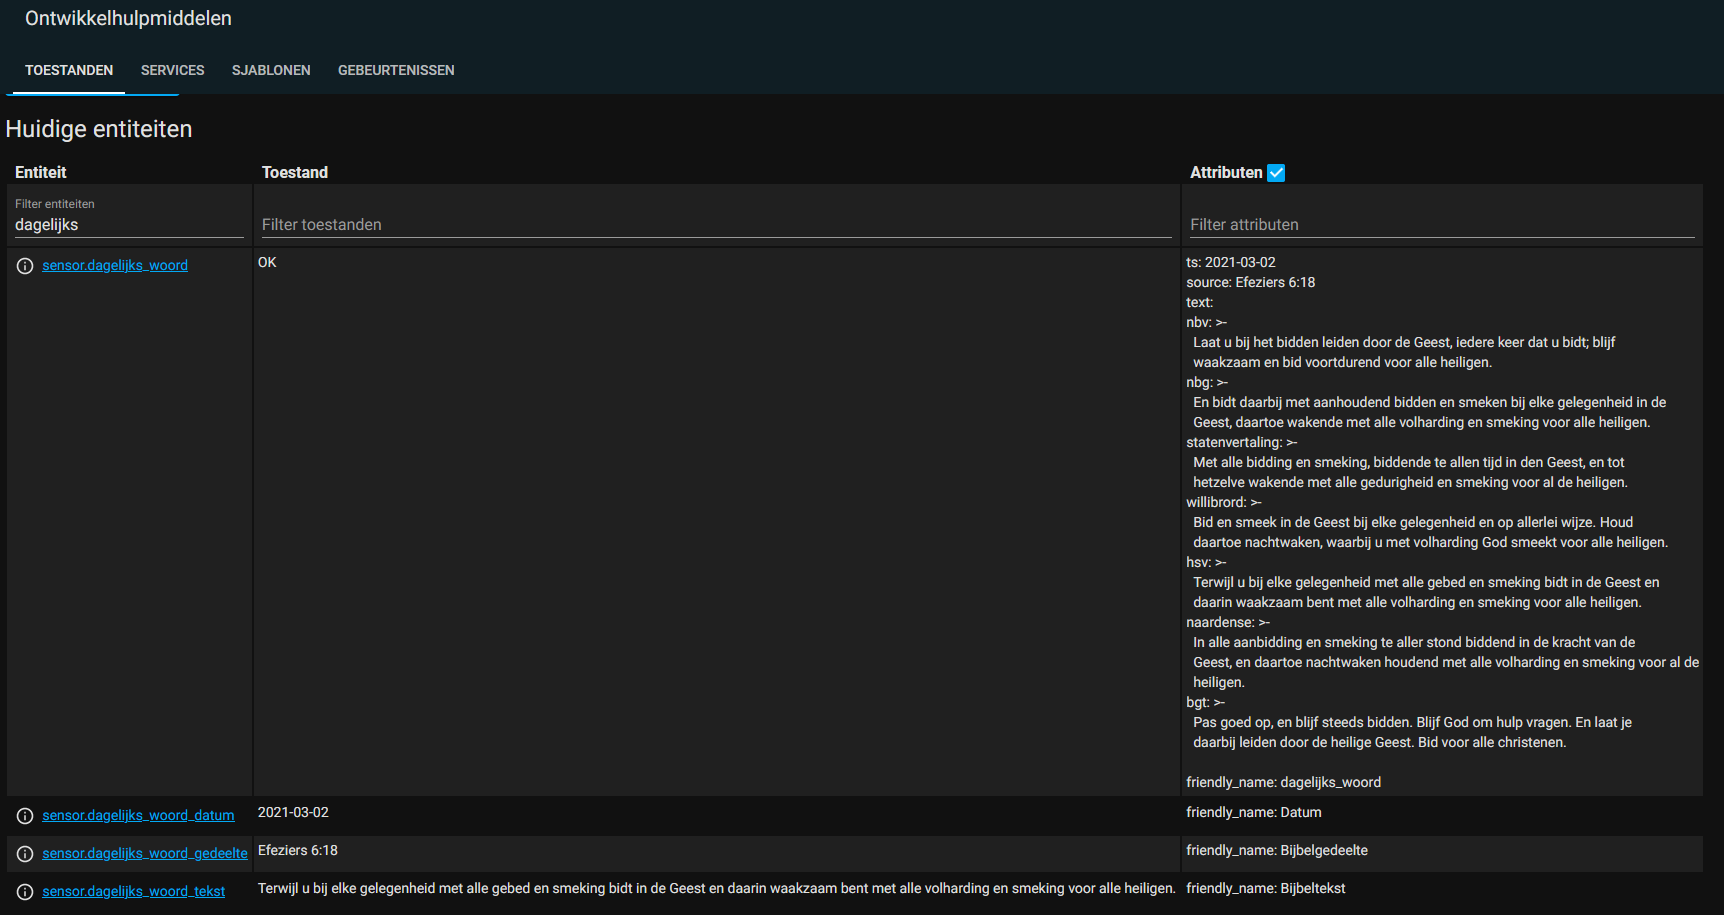Focus the Filter entiteiten field containing dagelijks
1724x915 pixels.
click(128, 225)
